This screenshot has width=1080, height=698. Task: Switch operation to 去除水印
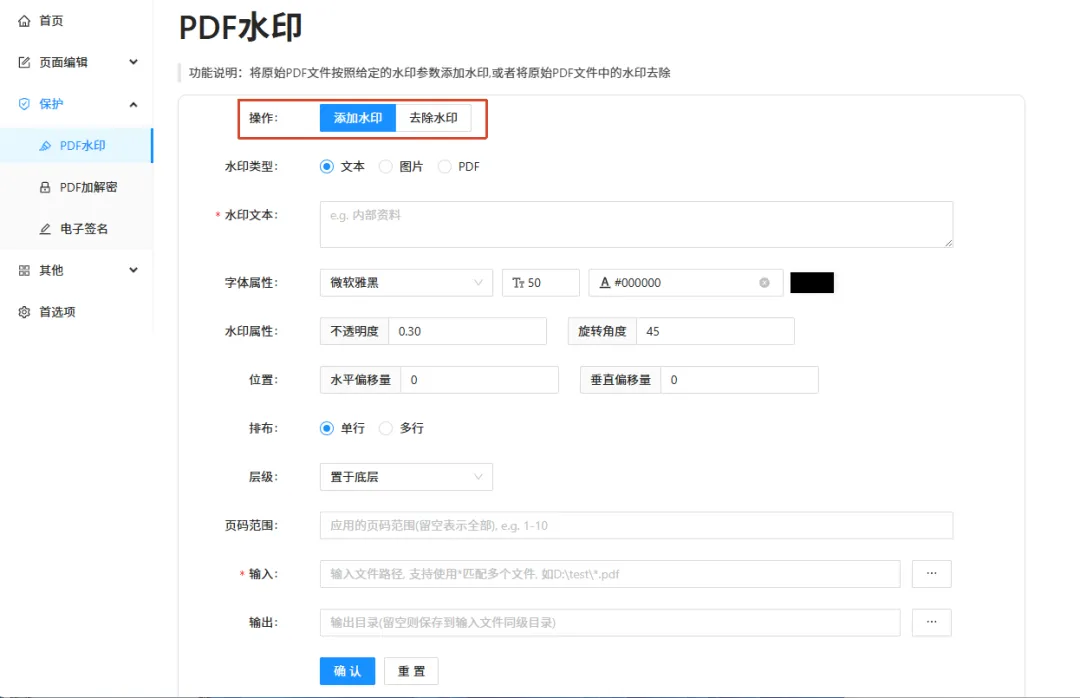tap(433, 118)
